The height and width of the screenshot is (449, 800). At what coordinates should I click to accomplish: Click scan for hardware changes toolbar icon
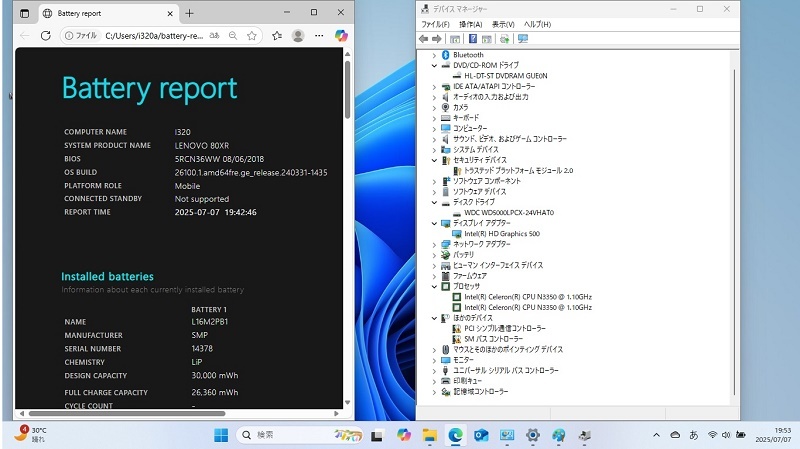[x=523, y=39]
